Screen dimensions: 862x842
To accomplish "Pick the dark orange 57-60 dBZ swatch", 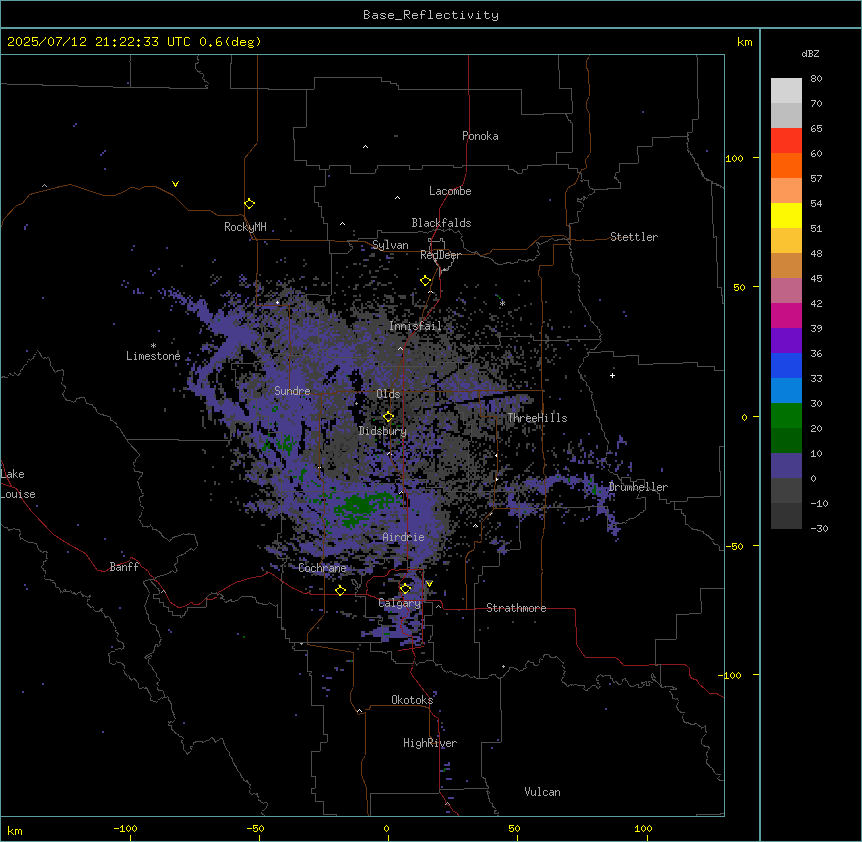I will 786,165.
